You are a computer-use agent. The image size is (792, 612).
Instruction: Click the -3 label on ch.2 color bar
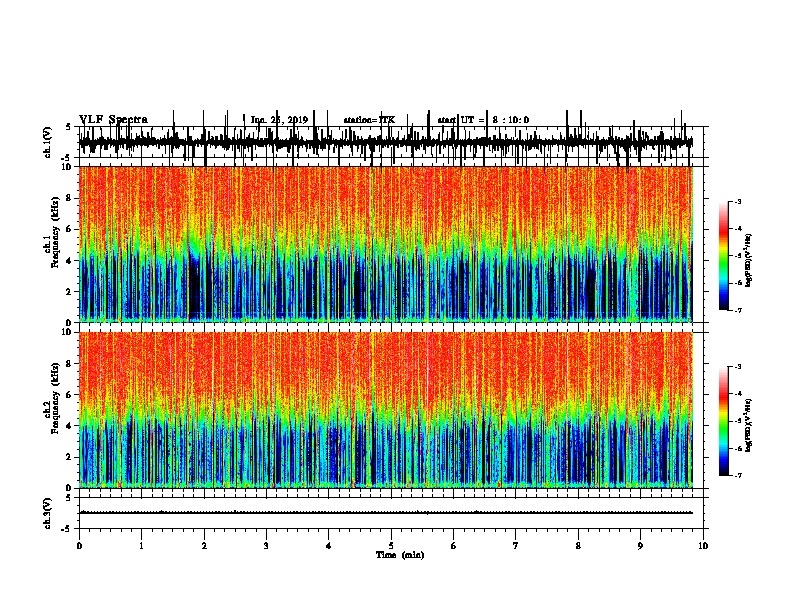pos(737,367)
